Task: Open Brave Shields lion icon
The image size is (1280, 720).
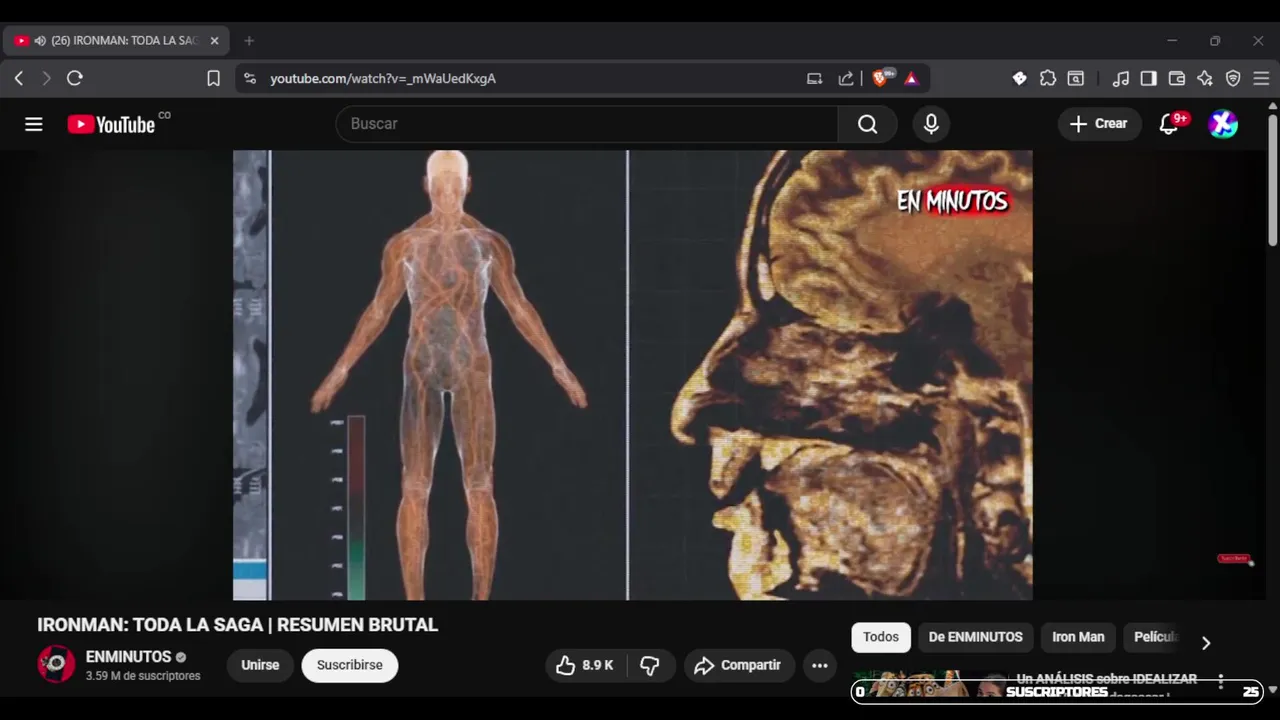Action: (x=881, y=78)
